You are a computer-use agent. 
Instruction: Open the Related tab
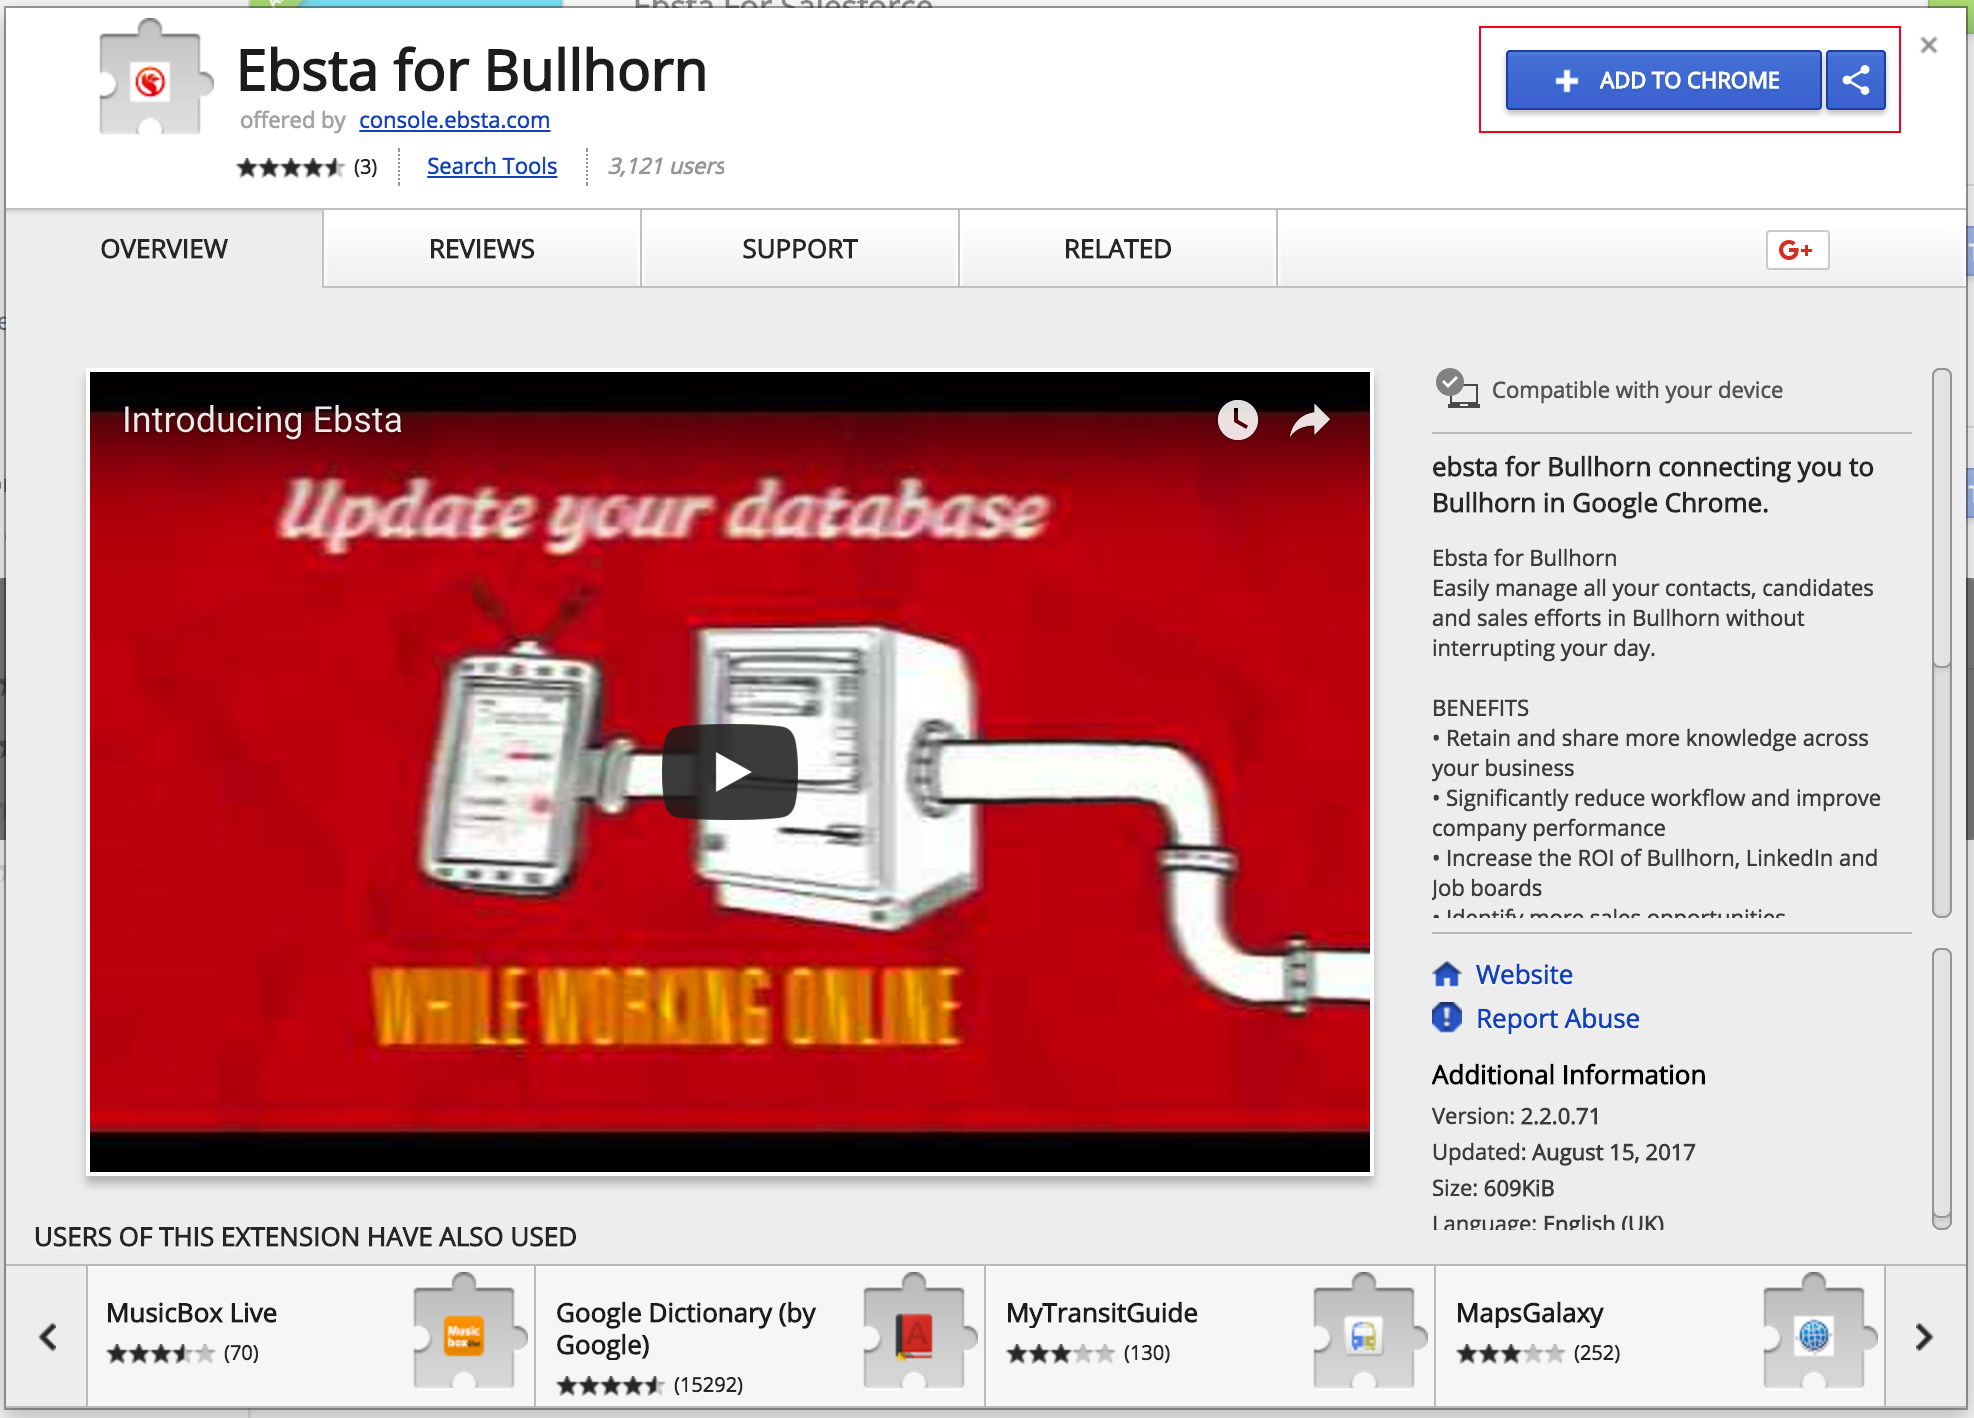tap(1117, 249)
